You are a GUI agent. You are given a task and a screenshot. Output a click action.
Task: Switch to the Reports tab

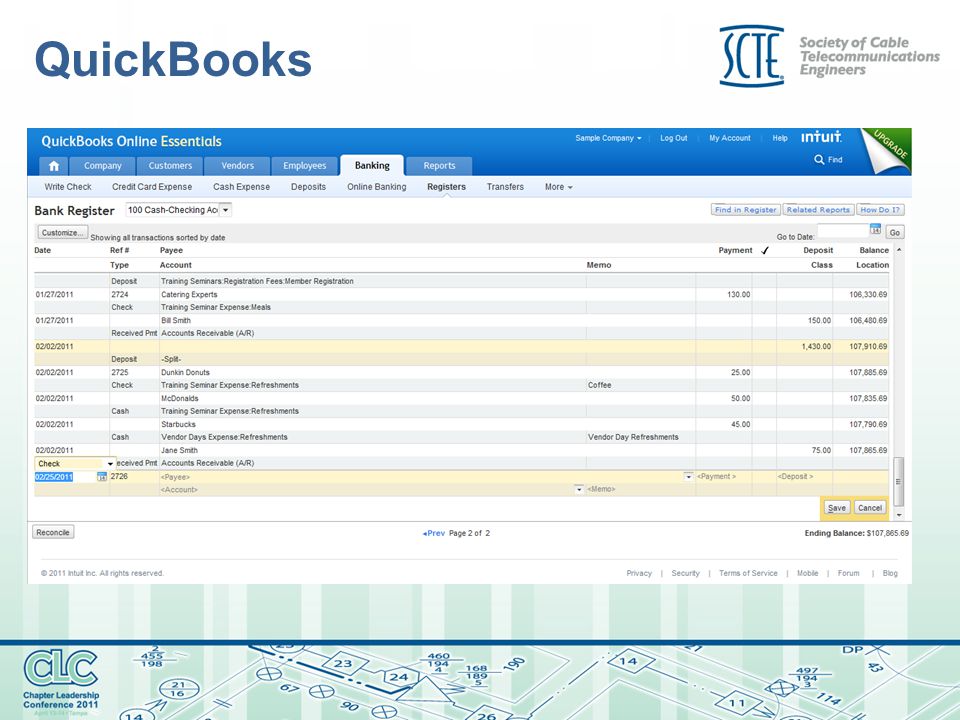tap(439, 166)
